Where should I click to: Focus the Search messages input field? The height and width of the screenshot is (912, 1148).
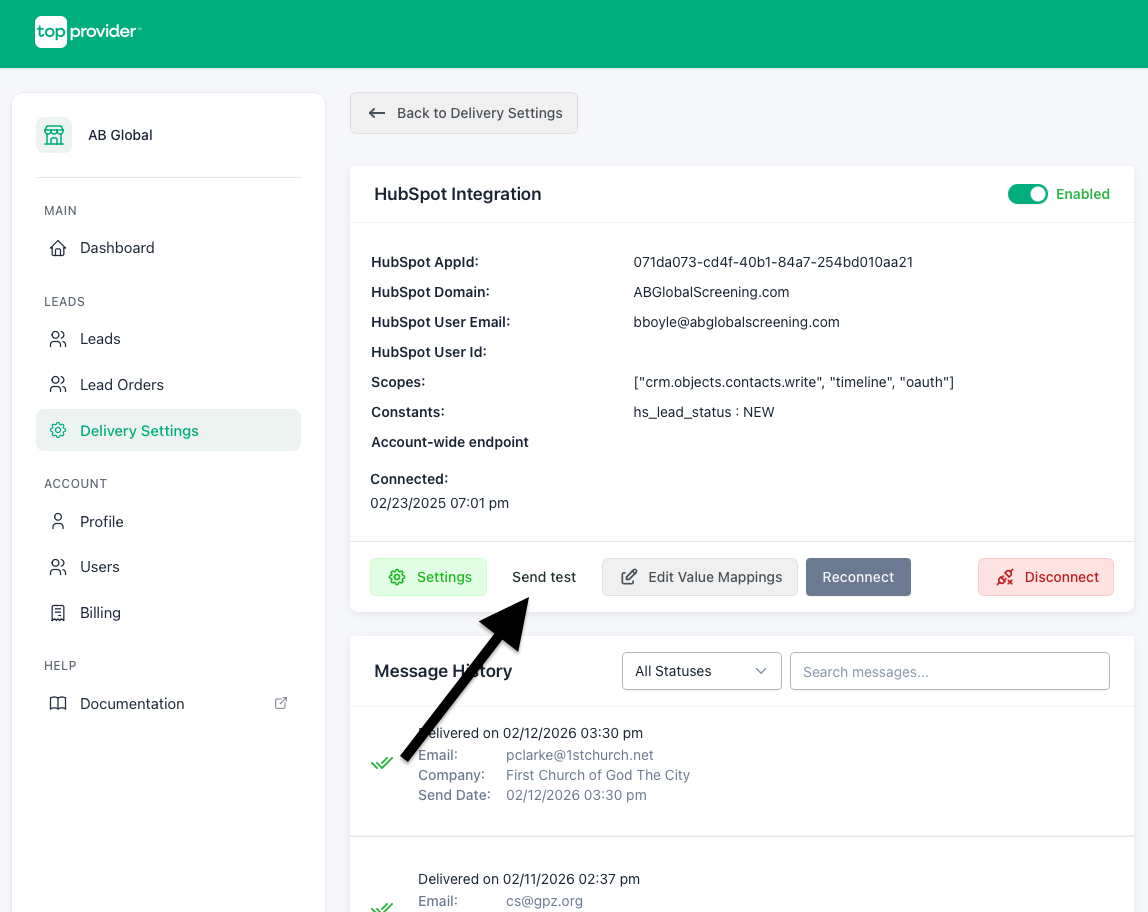click(x=949, y=671)
